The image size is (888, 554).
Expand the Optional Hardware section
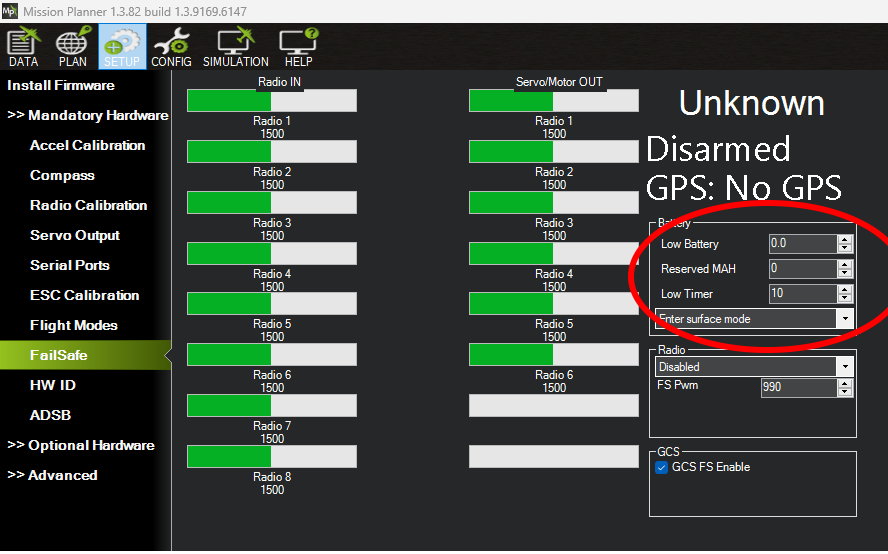80,445
